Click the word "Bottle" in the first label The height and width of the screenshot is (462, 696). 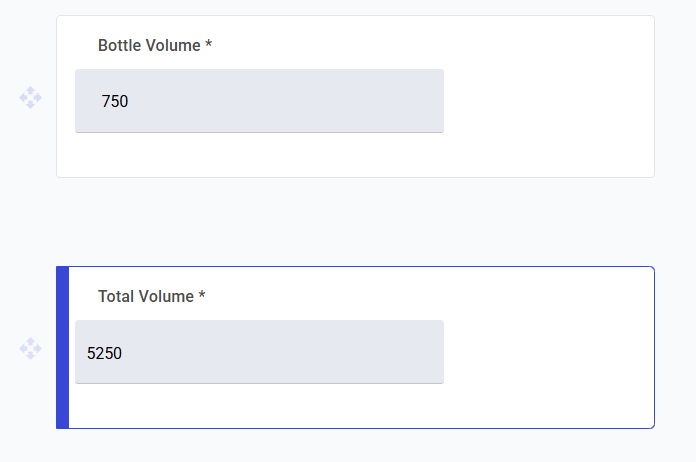(x=120, y=46)
